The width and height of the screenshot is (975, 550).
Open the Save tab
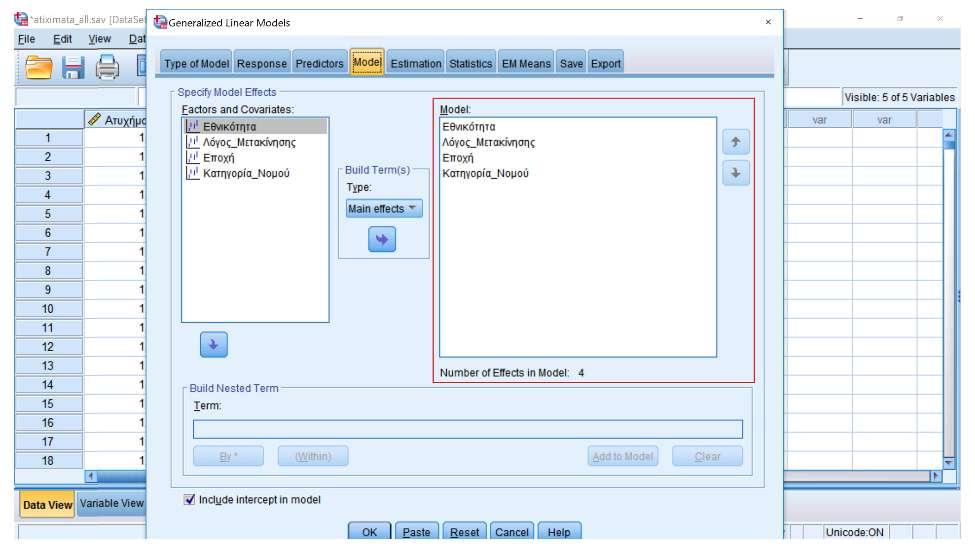click(571, 63)
